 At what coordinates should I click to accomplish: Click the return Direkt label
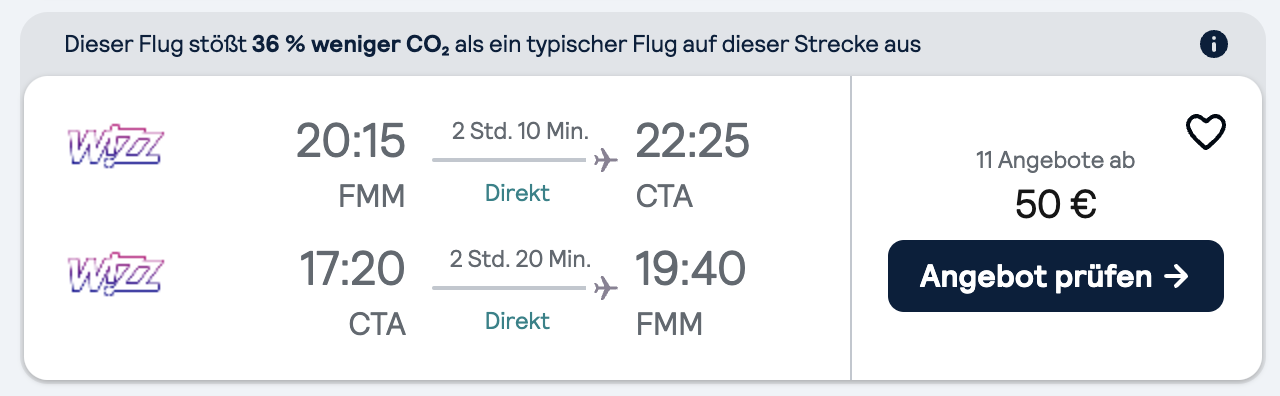517,321
